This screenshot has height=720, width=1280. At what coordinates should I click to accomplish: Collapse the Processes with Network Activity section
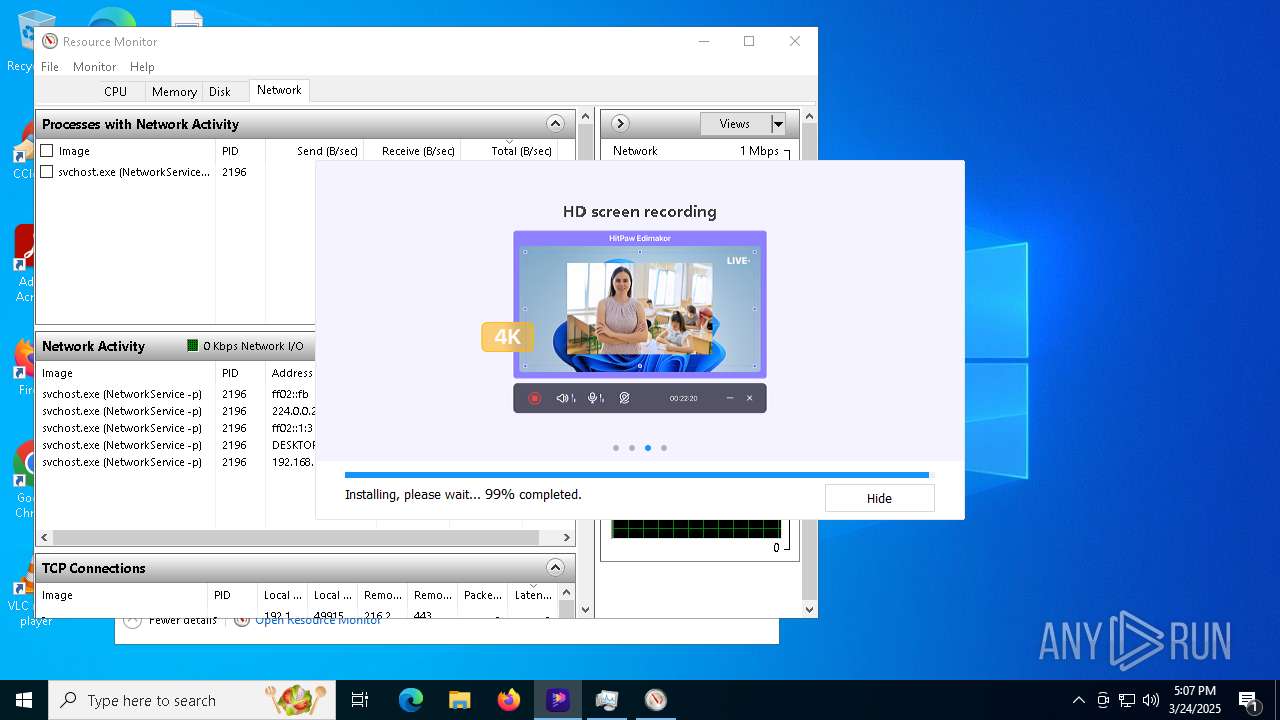[556, 124]
